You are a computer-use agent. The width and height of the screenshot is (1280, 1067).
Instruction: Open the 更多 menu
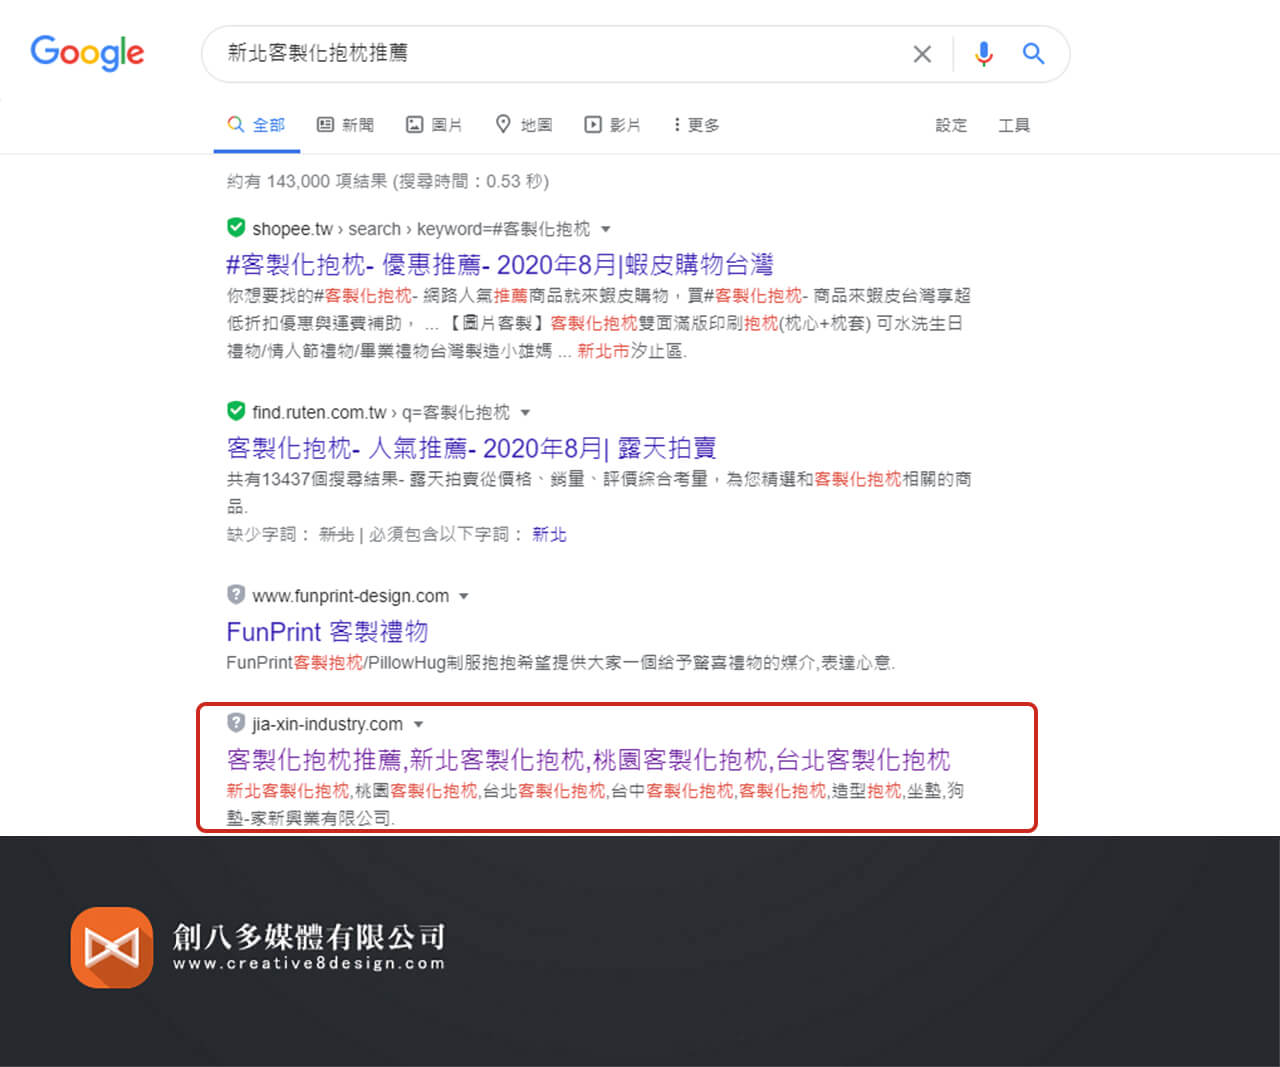tap(696, 125)
